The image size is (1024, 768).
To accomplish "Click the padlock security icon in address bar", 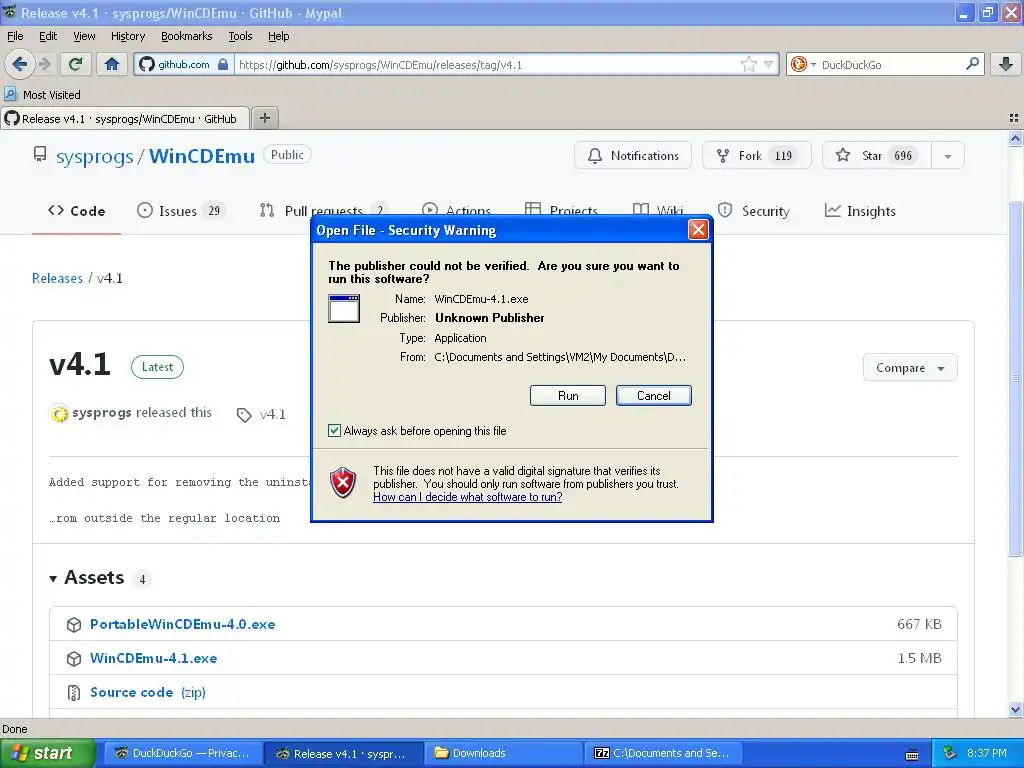I will coord(223,64).
